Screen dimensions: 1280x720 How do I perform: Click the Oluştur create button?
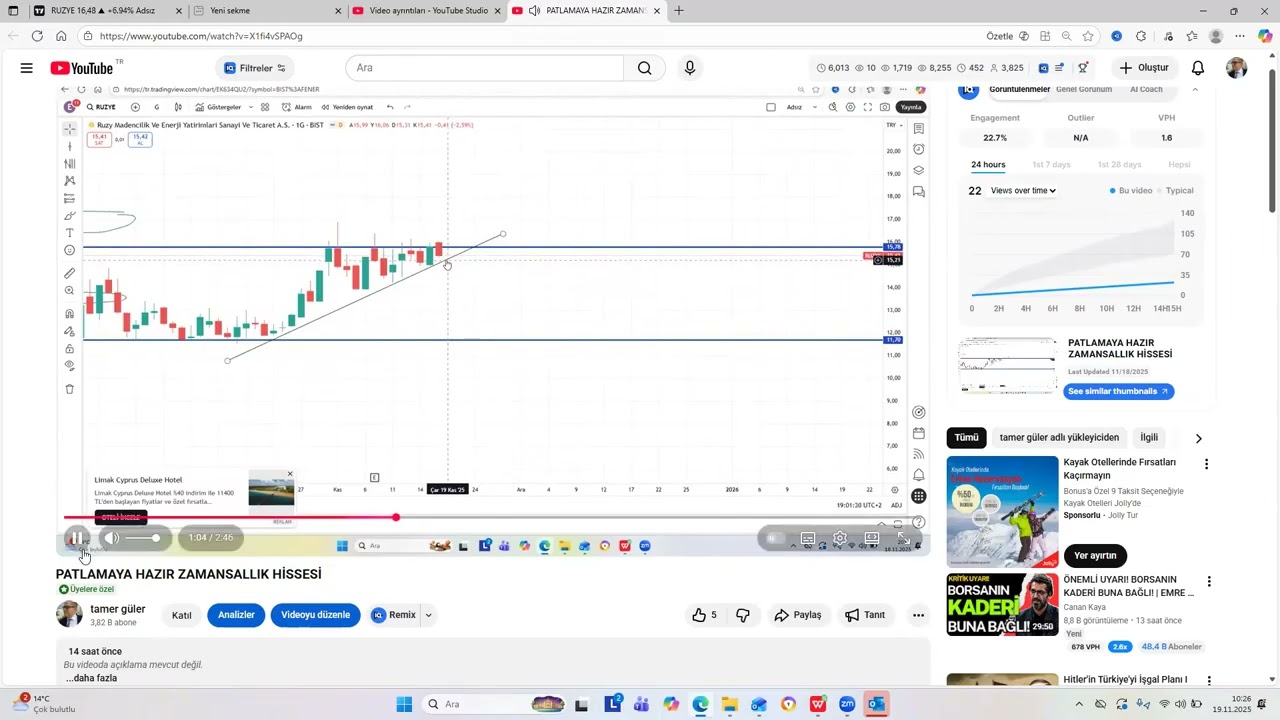1144,68
